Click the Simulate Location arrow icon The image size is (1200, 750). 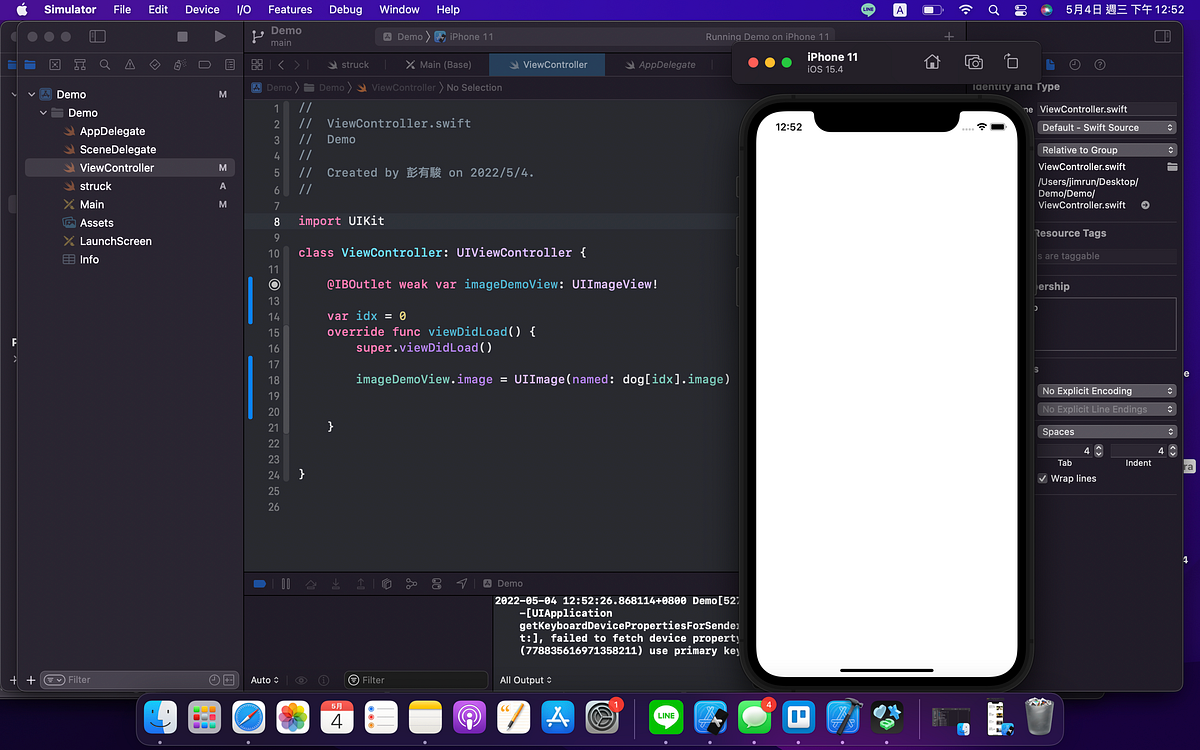pos(462,583)
